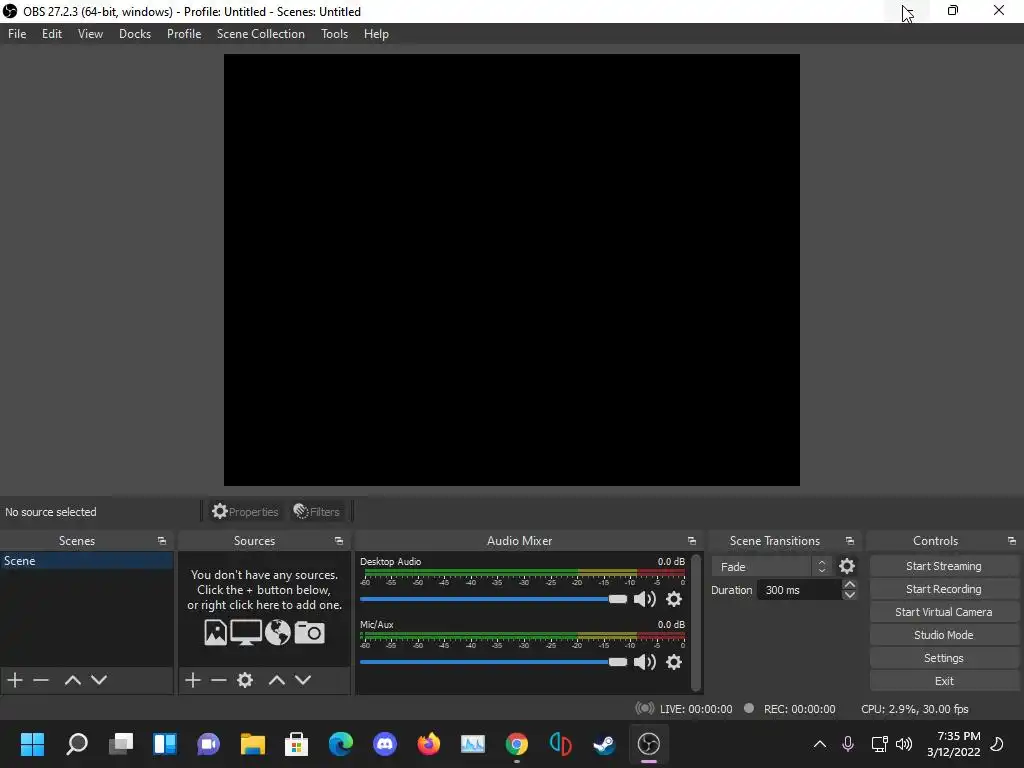This screenshot has height=768, width=1024.
Task: Open Steam from the taskbar
Action: click(x=604, y=743)
